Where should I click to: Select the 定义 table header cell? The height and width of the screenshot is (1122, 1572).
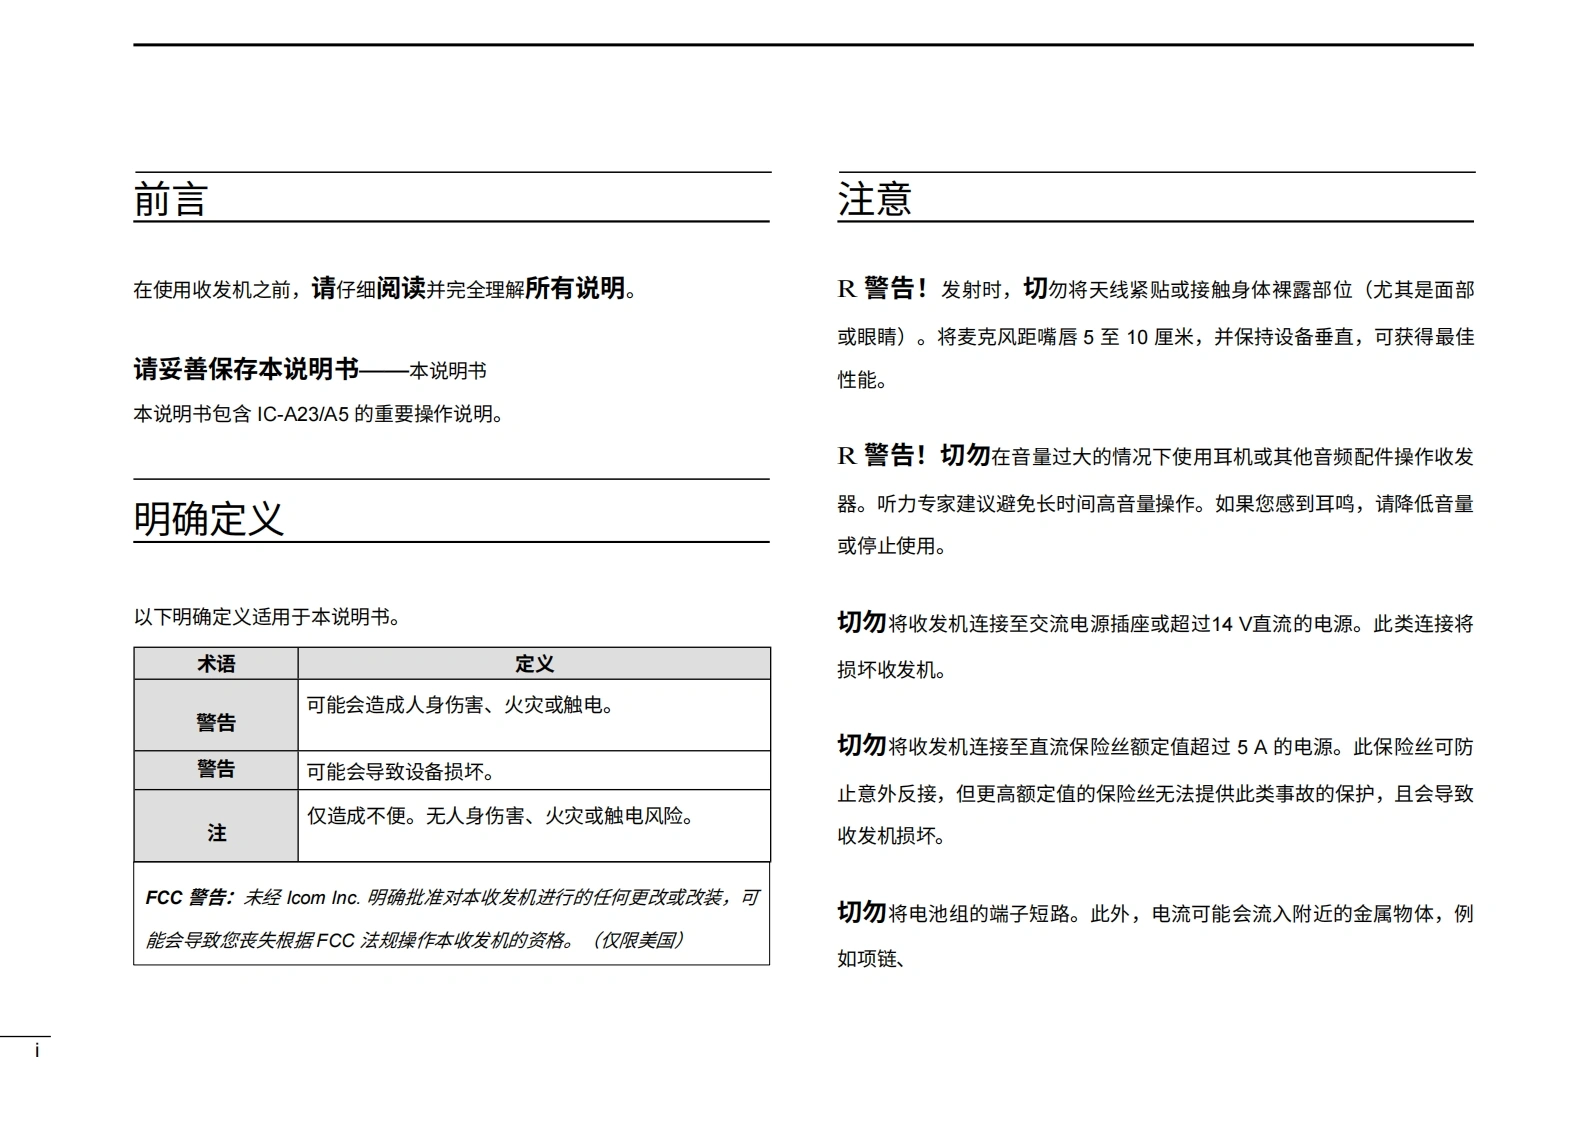tap(534, 664)
